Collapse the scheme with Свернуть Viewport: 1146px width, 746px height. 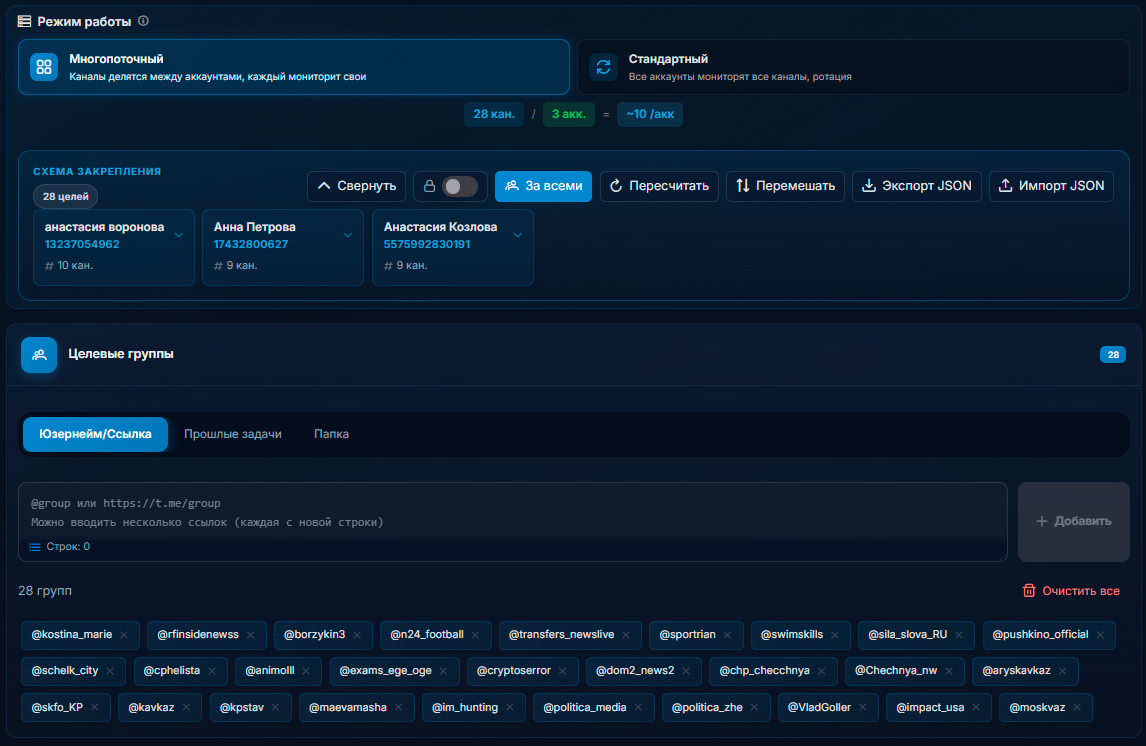click(357, 186)
